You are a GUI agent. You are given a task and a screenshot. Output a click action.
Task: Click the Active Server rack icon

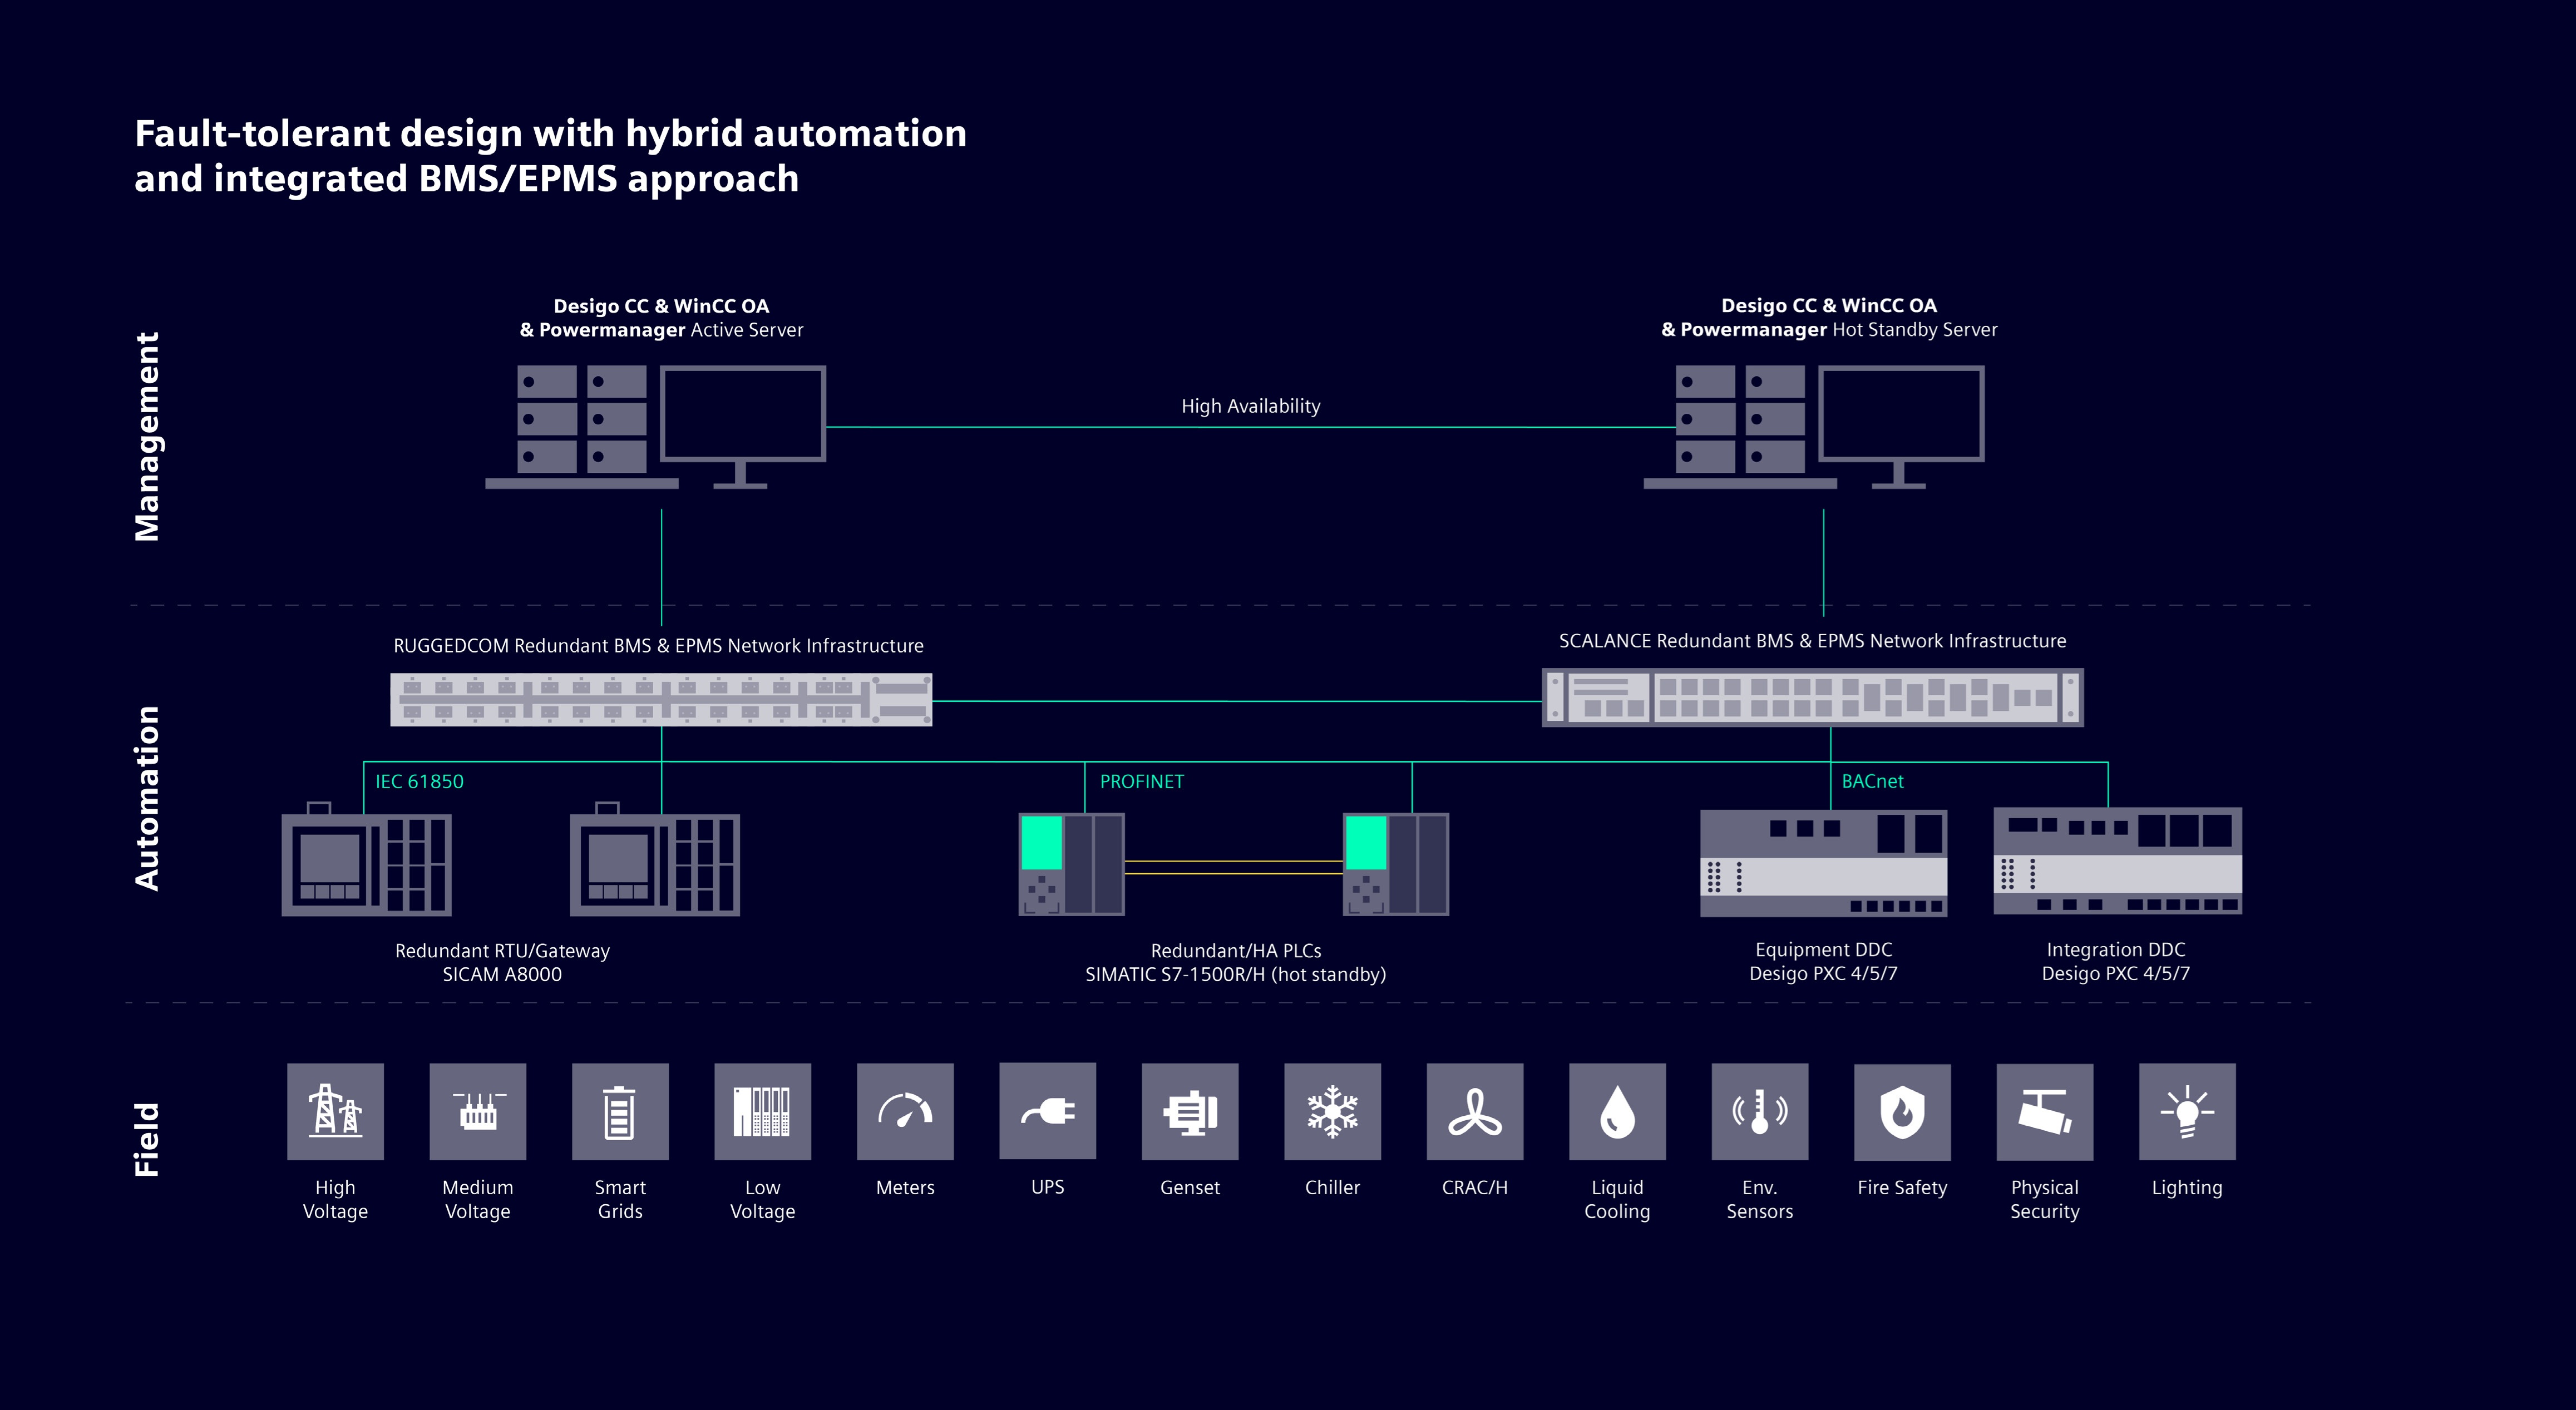(x=582, y=427)
